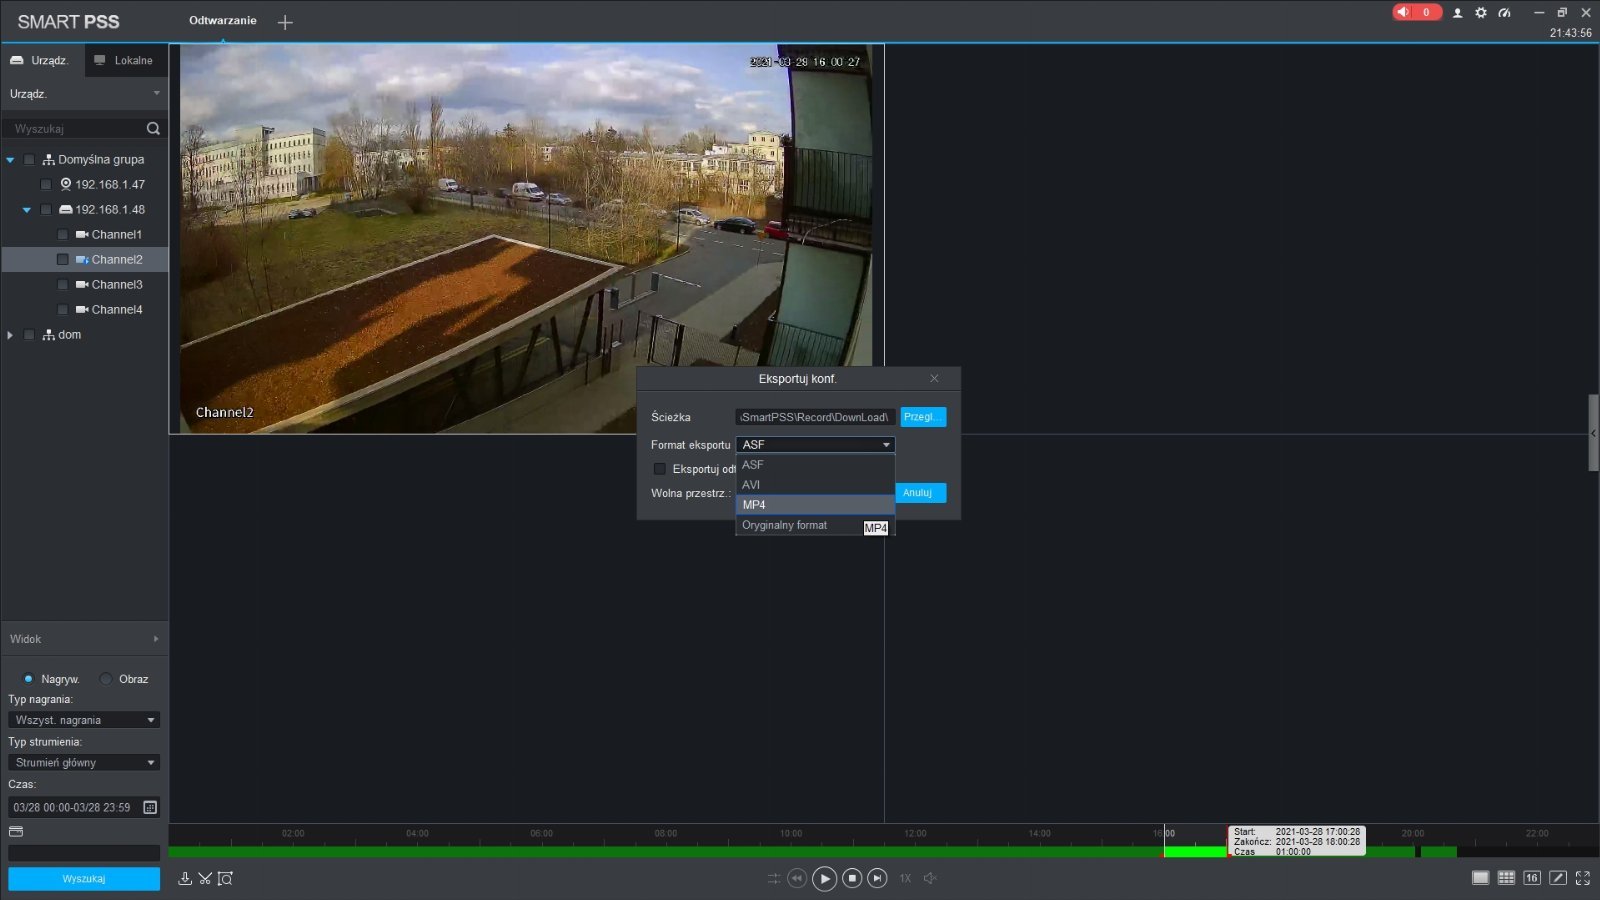Click the scissors clip tool
1600x900 pixels.
205,878
